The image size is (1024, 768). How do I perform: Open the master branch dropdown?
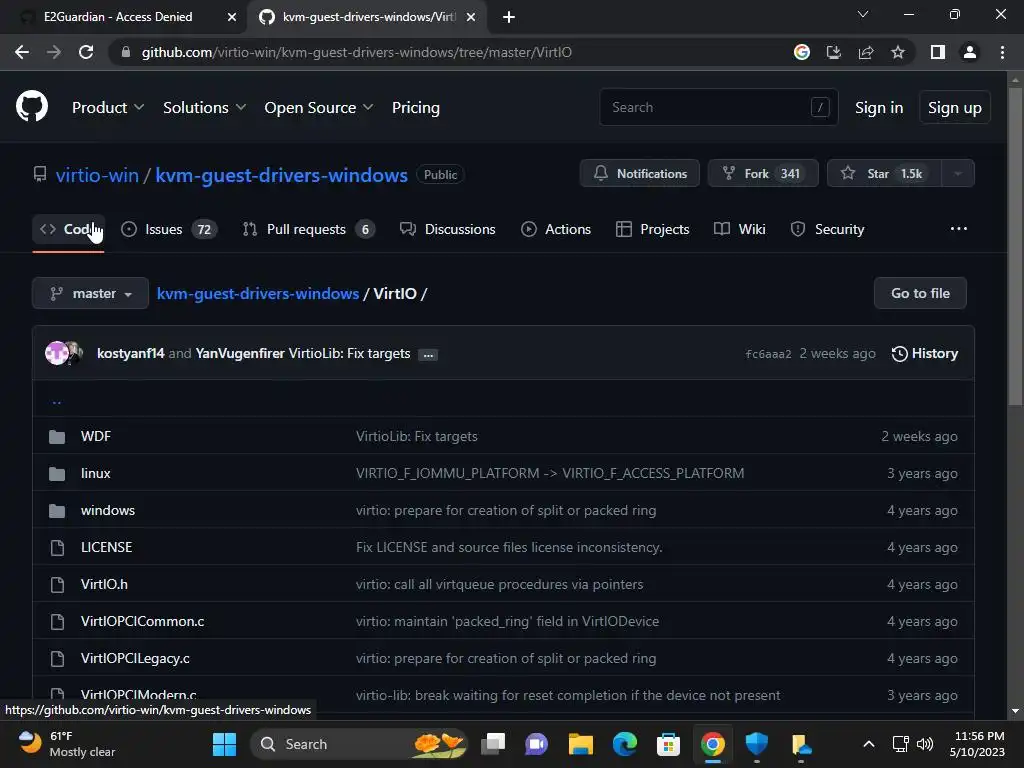click(90, 293)
